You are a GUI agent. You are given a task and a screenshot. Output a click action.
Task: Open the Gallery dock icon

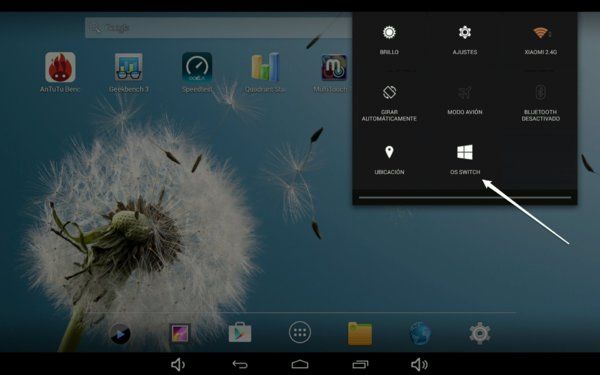(180, 333)
